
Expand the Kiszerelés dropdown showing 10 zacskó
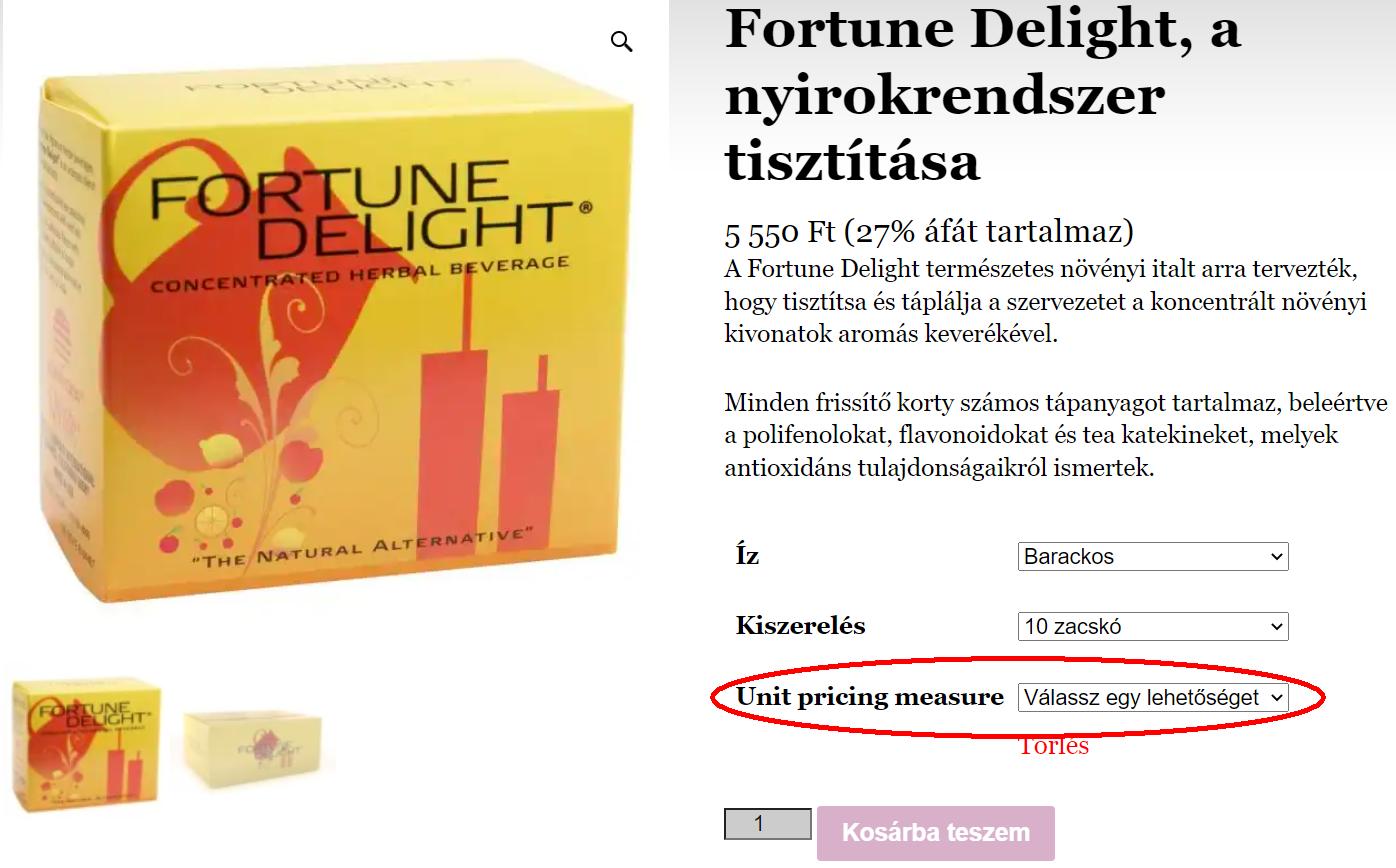(x=1153, y=627)
